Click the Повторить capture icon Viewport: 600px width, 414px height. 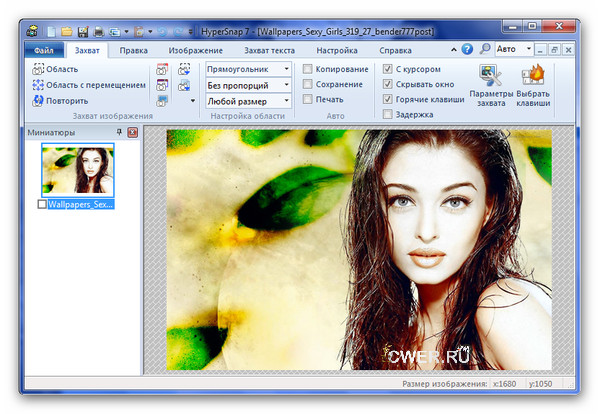coord(38,100)
